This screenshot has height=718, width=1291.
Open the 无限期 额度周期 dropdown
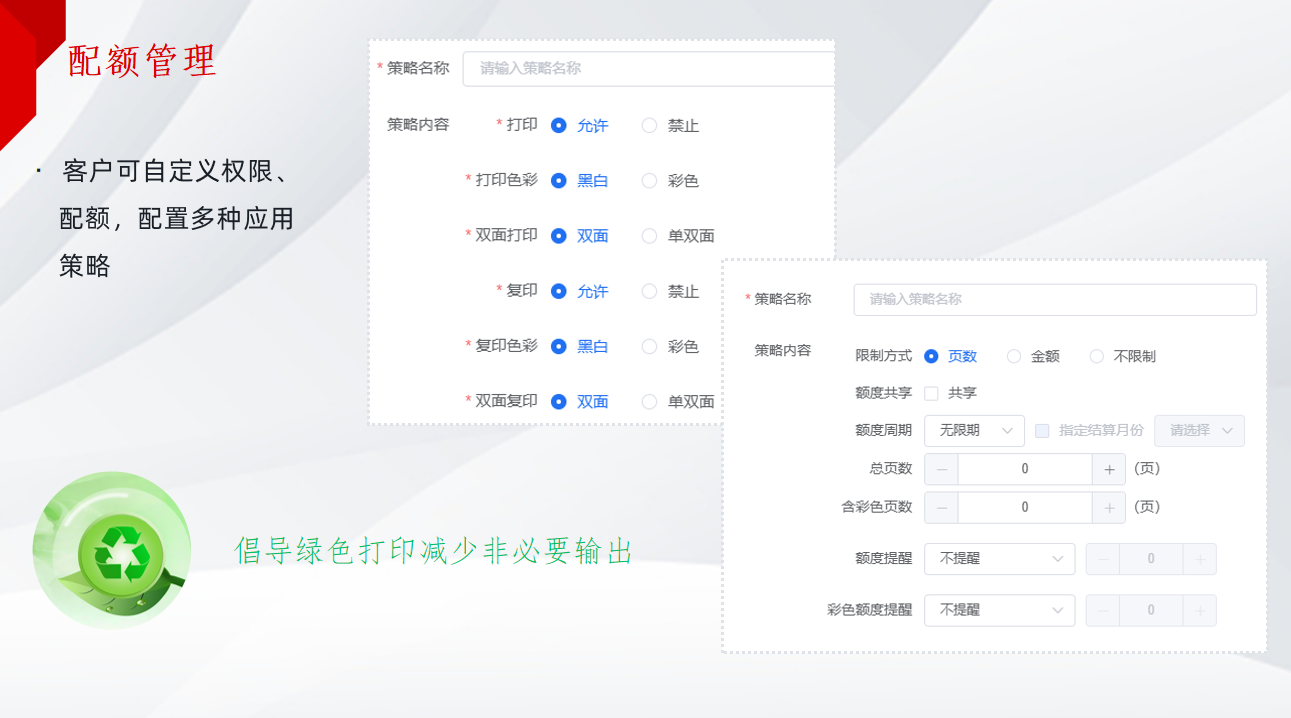975,431
